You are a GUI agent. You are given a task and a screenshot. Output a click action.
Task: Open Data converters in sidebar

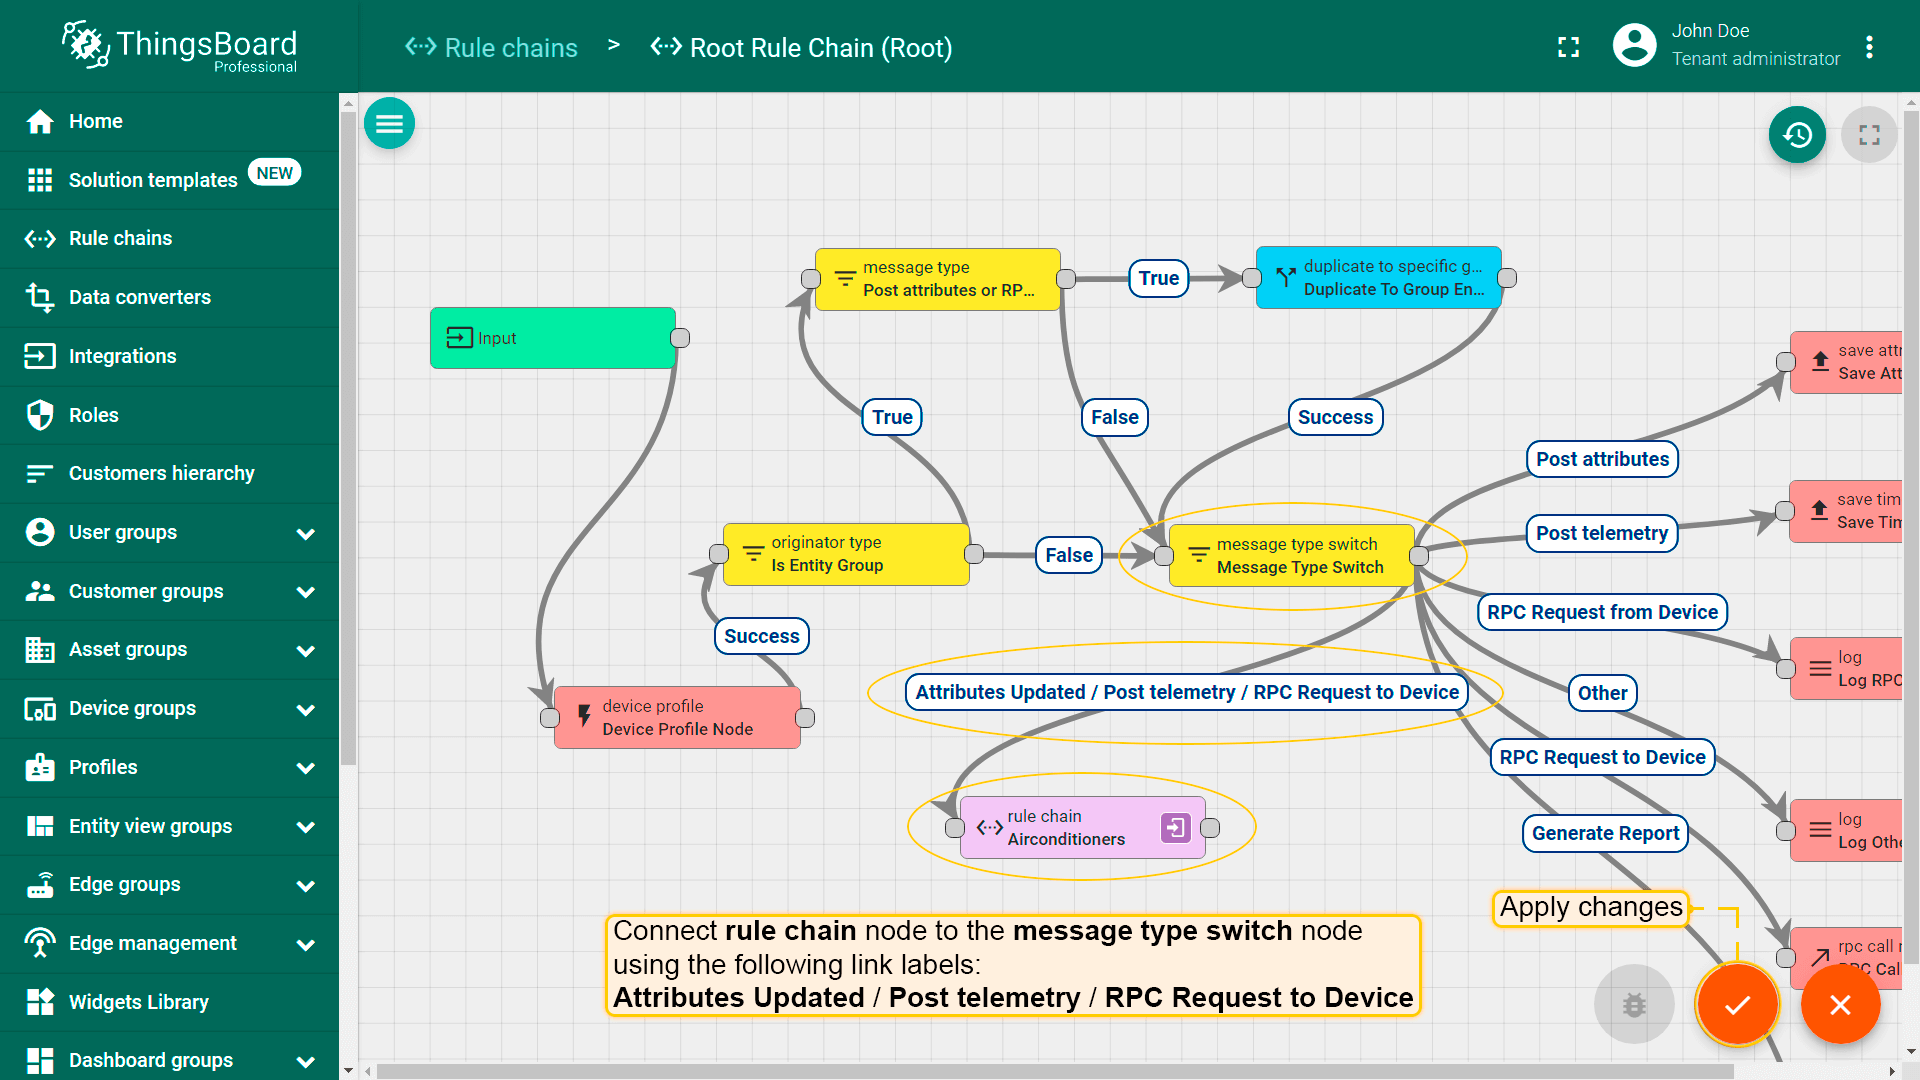[x=170, y=297]
